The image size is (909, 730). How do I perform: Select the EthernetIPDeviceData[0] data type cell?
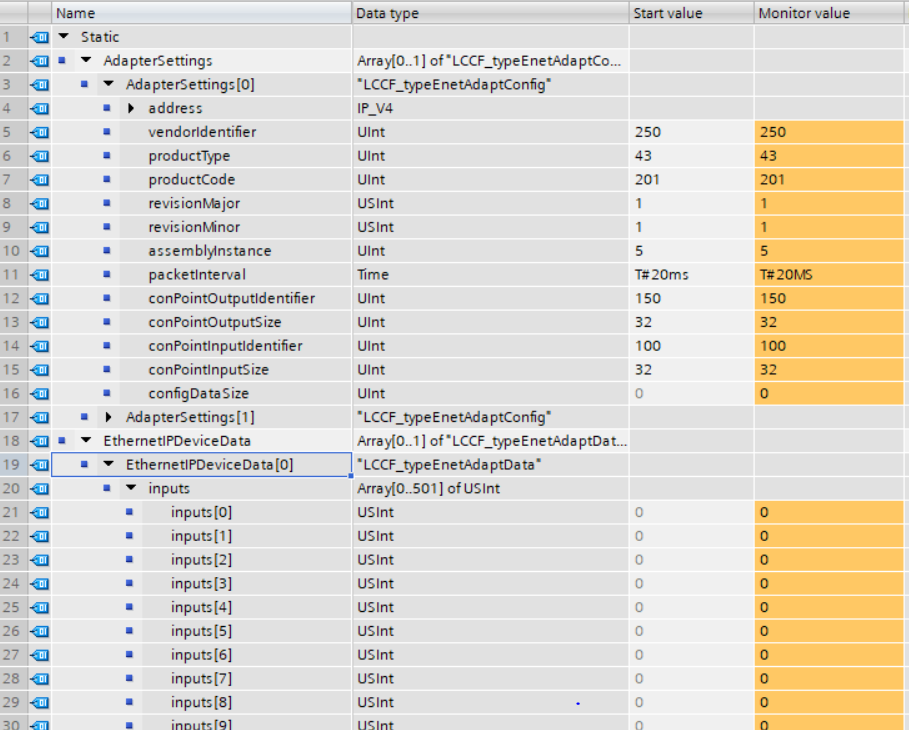[x=490, y=465]
